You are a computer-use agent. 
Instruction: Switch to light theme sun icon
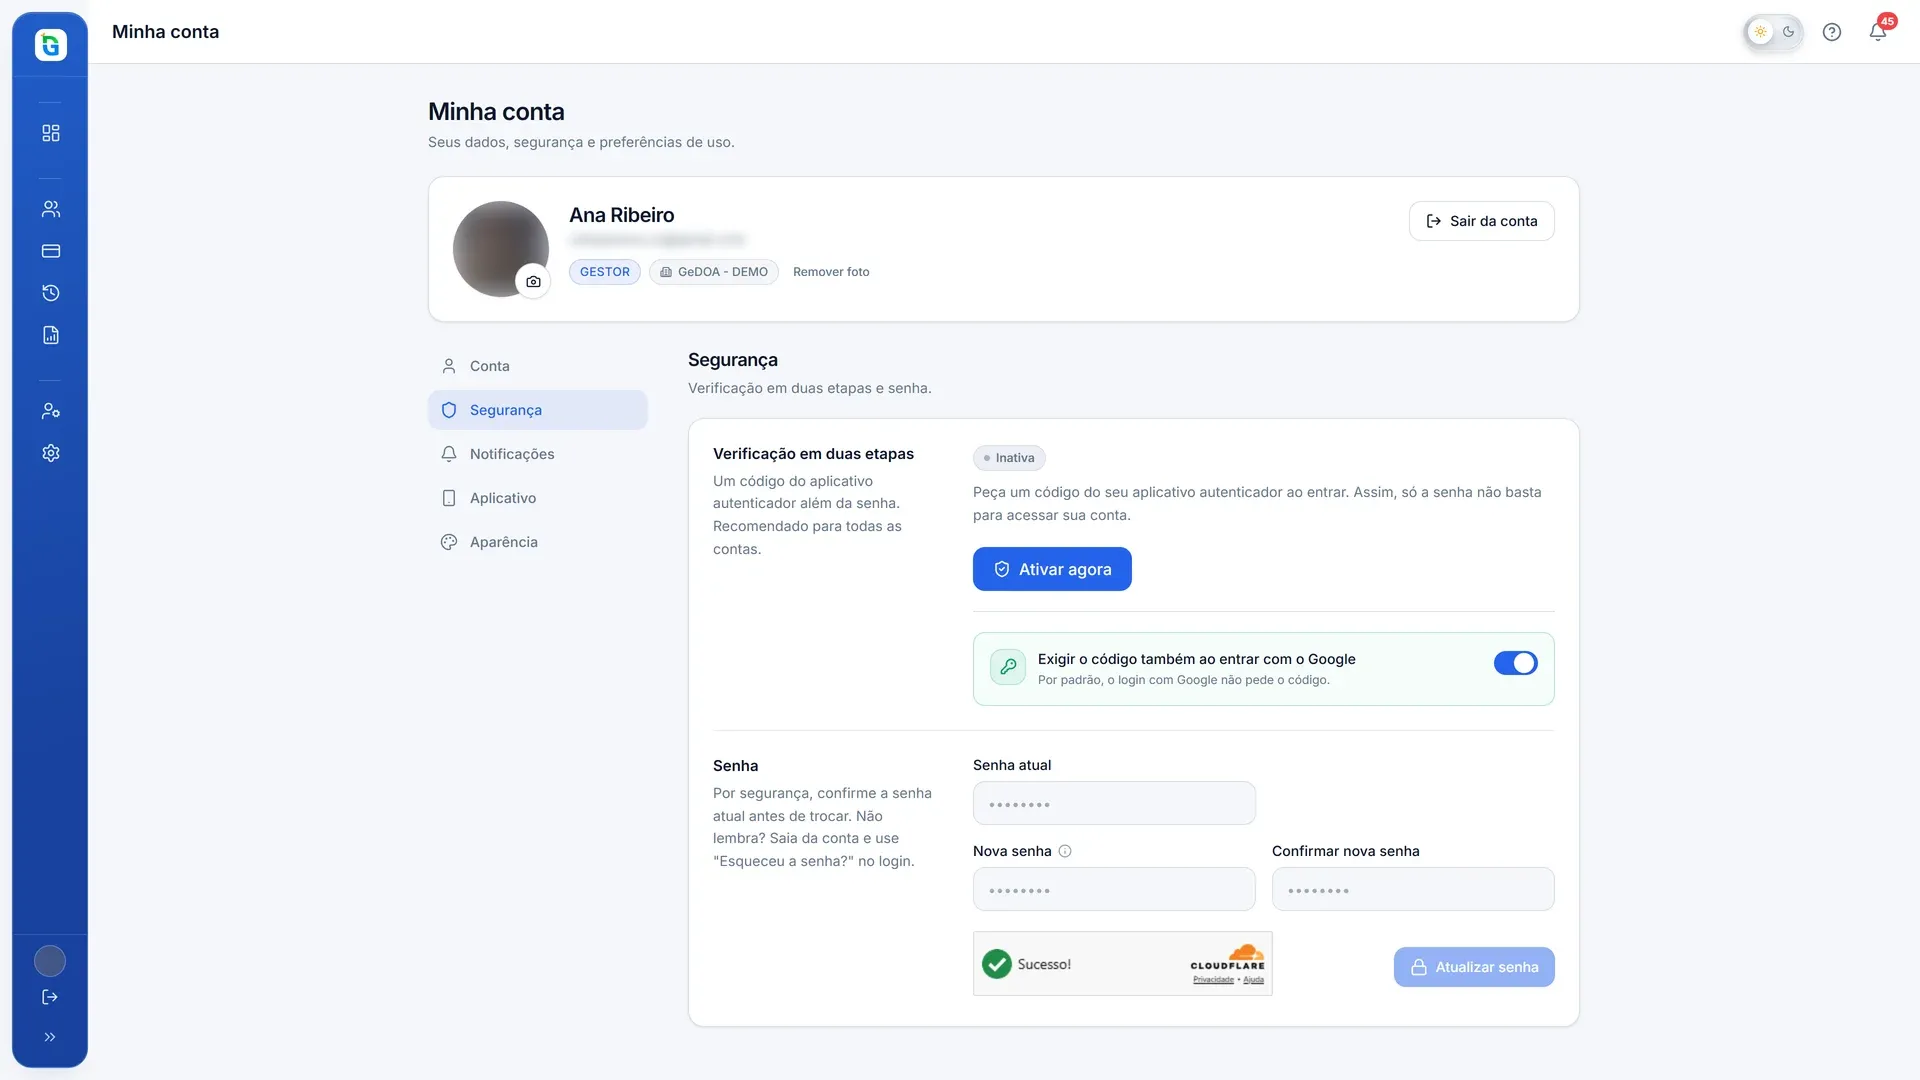pyautogui.click(x=1760, y=32)
